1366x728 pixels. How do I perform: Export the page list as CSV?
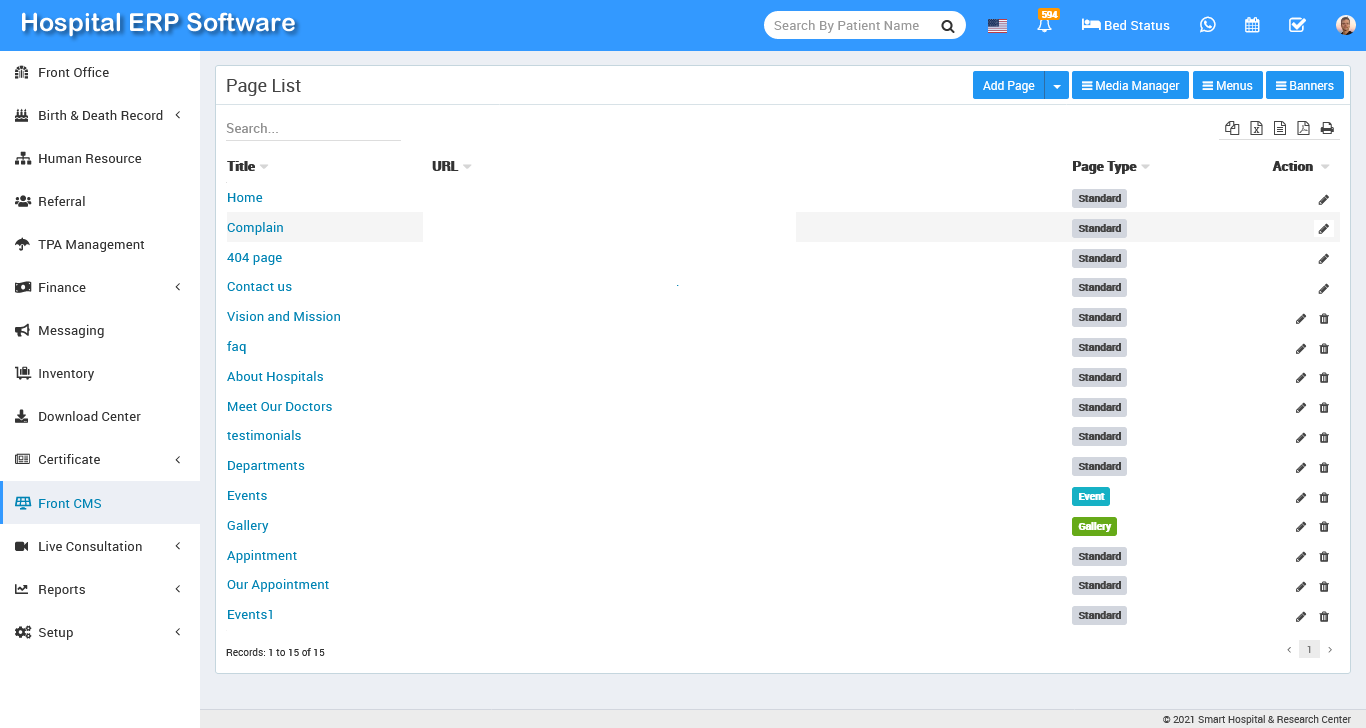coord(1280,128)
